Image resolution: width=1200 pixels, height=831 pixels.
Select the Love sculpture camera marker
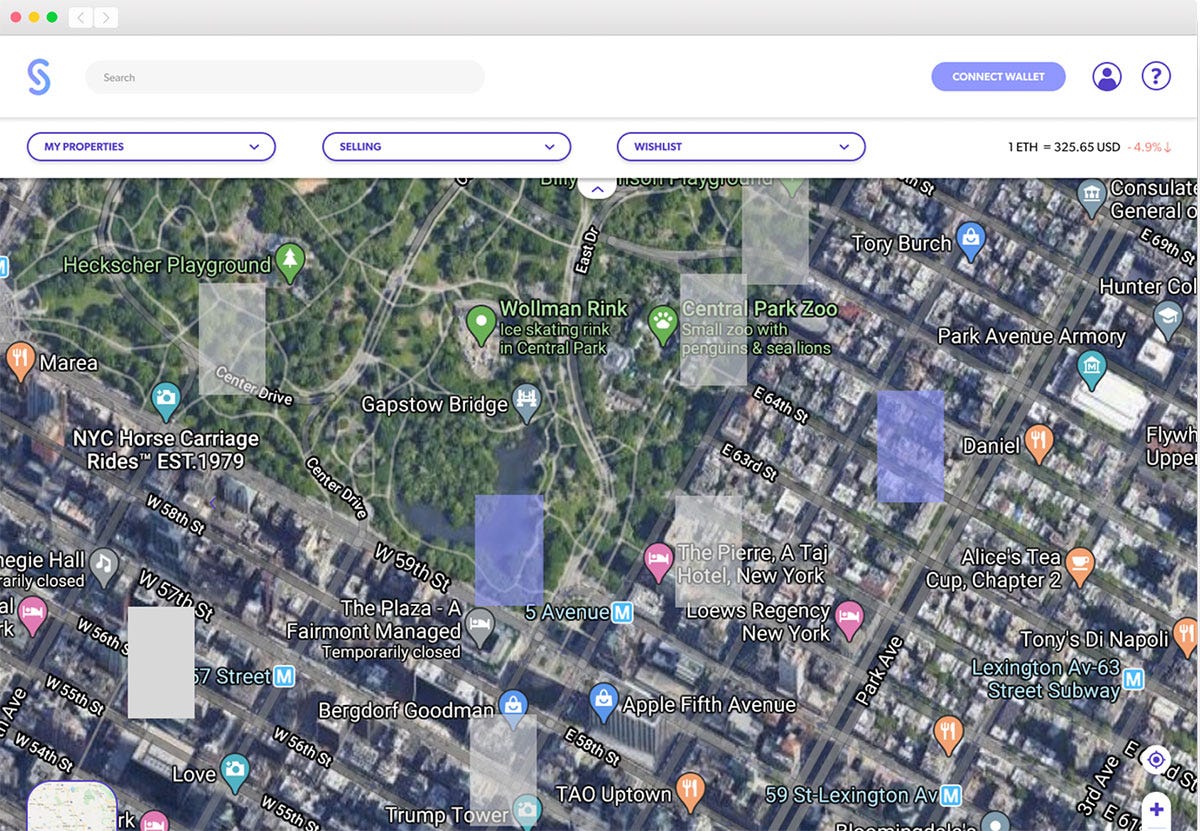tap(234, 773)
